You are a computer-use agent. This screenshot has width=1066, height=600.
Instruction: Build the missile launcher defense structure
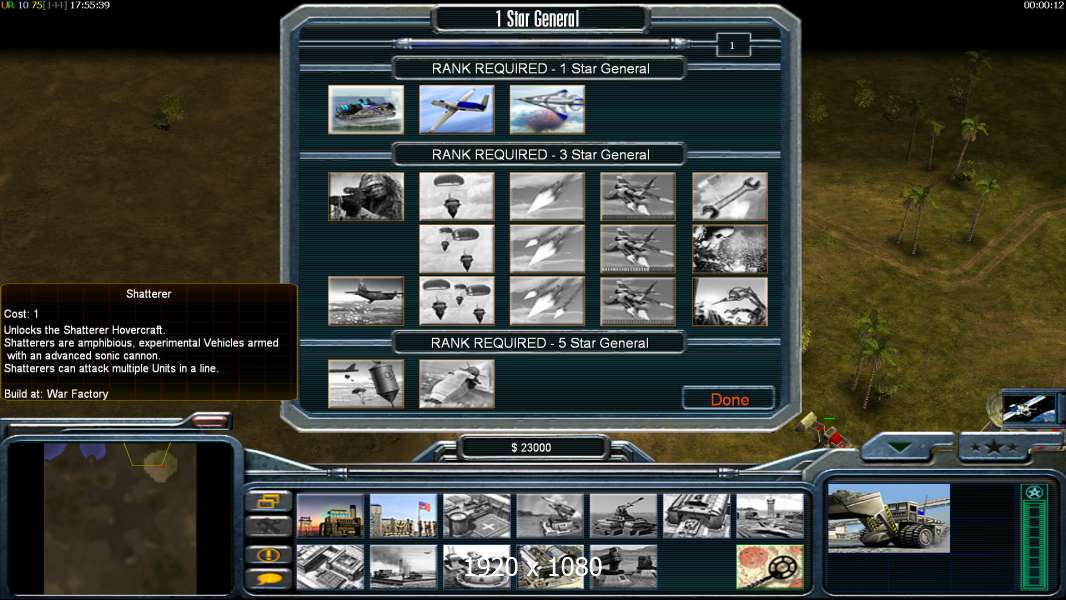[x=550, y=516]
